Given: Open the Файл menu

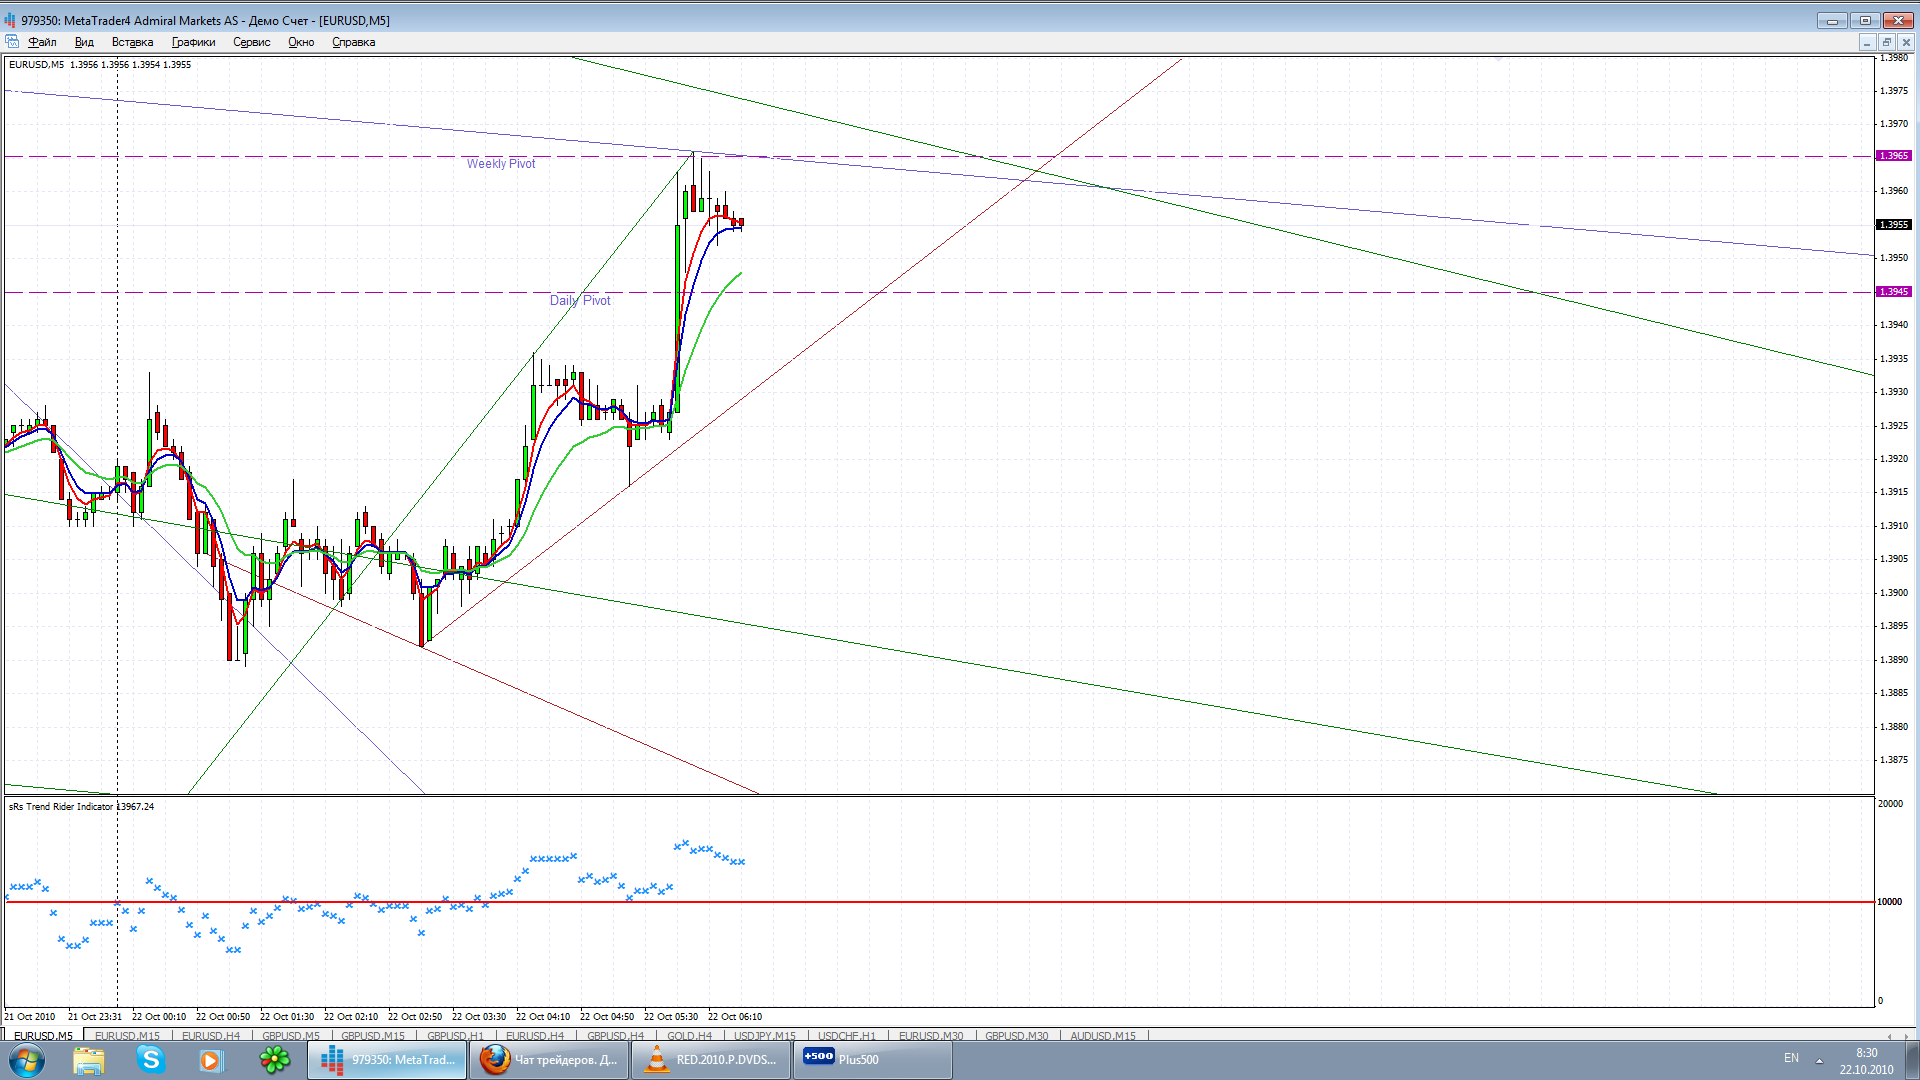Looking at the screenshot, I should (42, 42).
